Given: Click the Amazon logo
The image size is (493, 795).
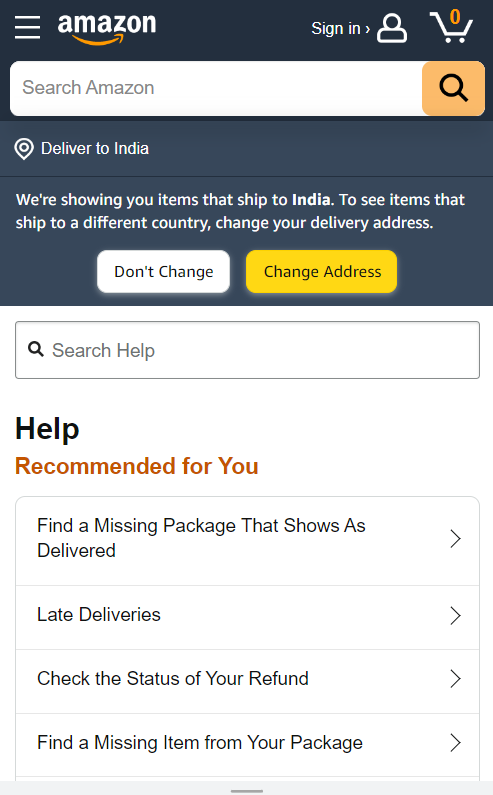Looking at the screenshot, I should tap(107, 29).
